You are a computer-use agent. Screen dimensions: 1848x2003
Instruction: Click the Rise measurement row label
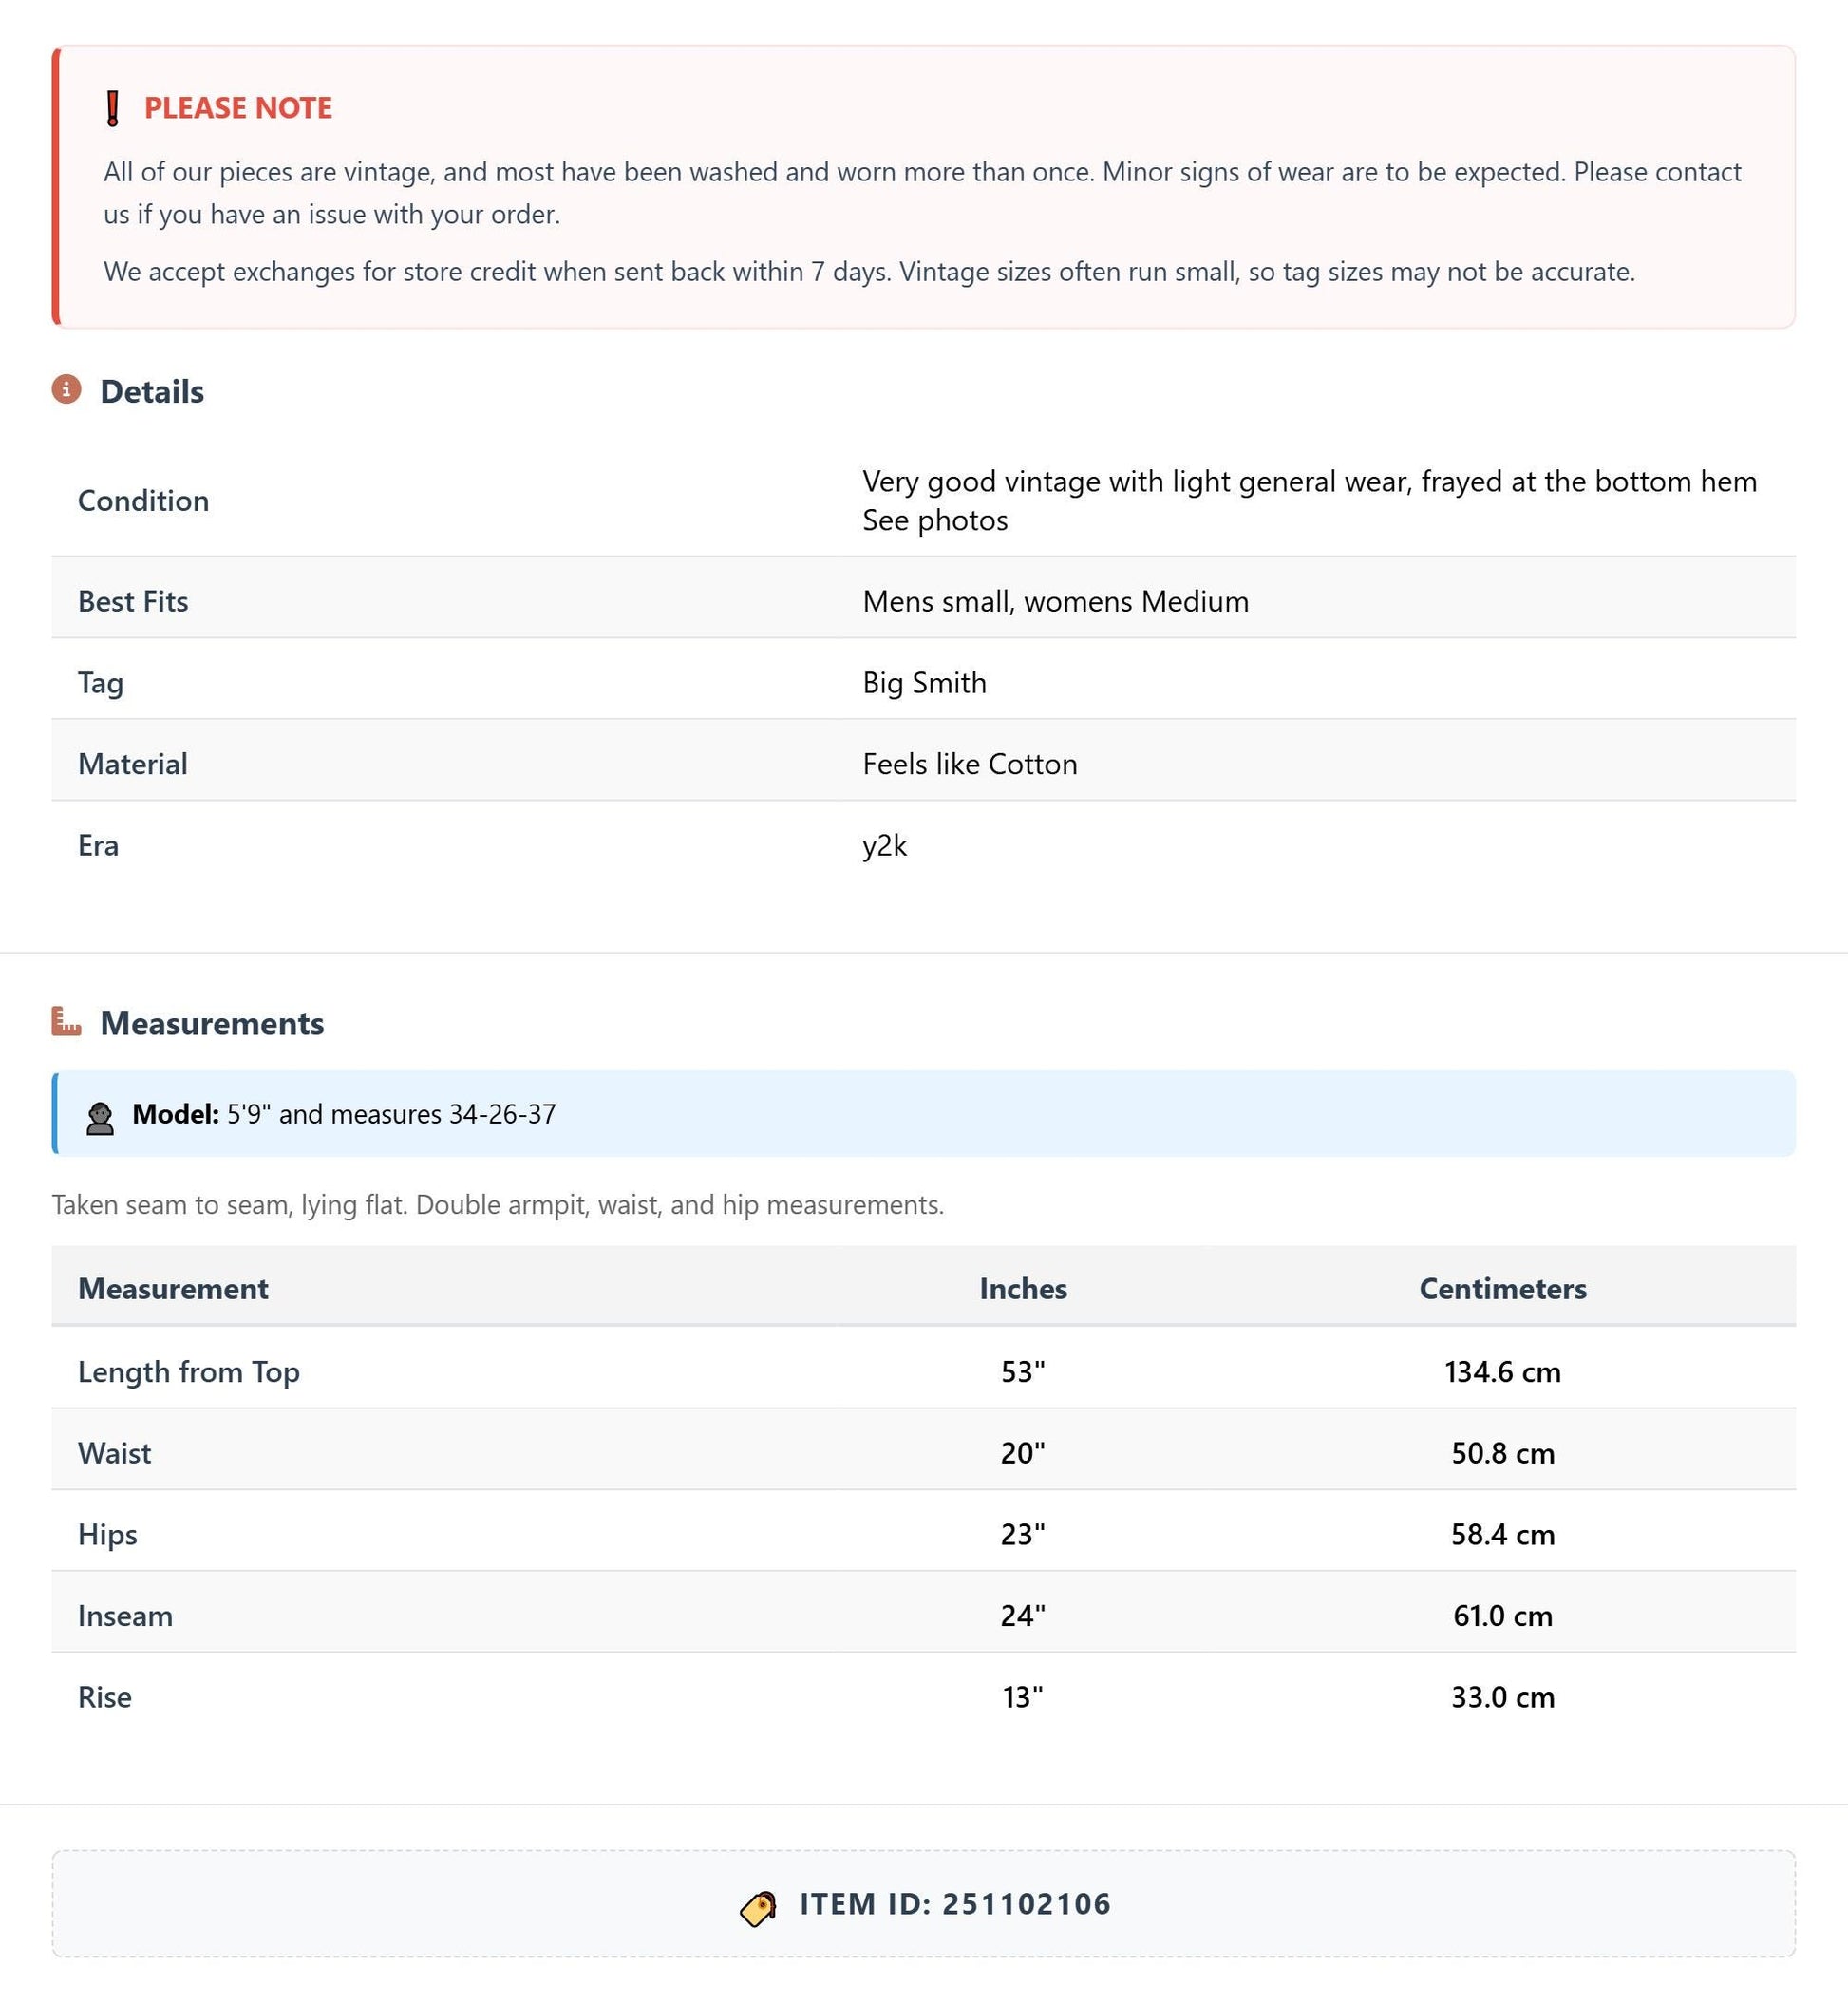tap(105, 1696)
